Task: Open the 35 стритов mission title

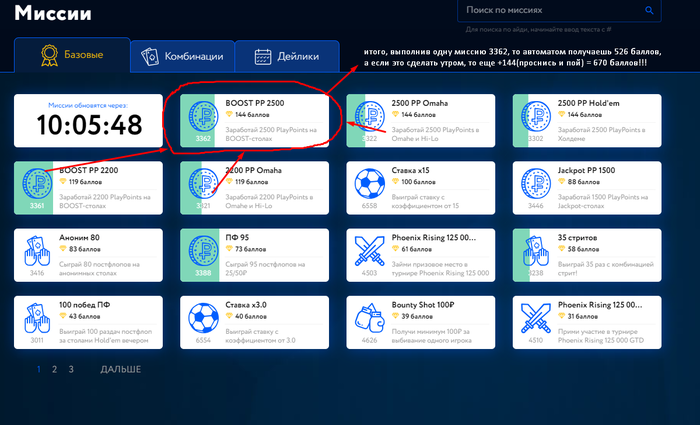Action: [577, 238]
